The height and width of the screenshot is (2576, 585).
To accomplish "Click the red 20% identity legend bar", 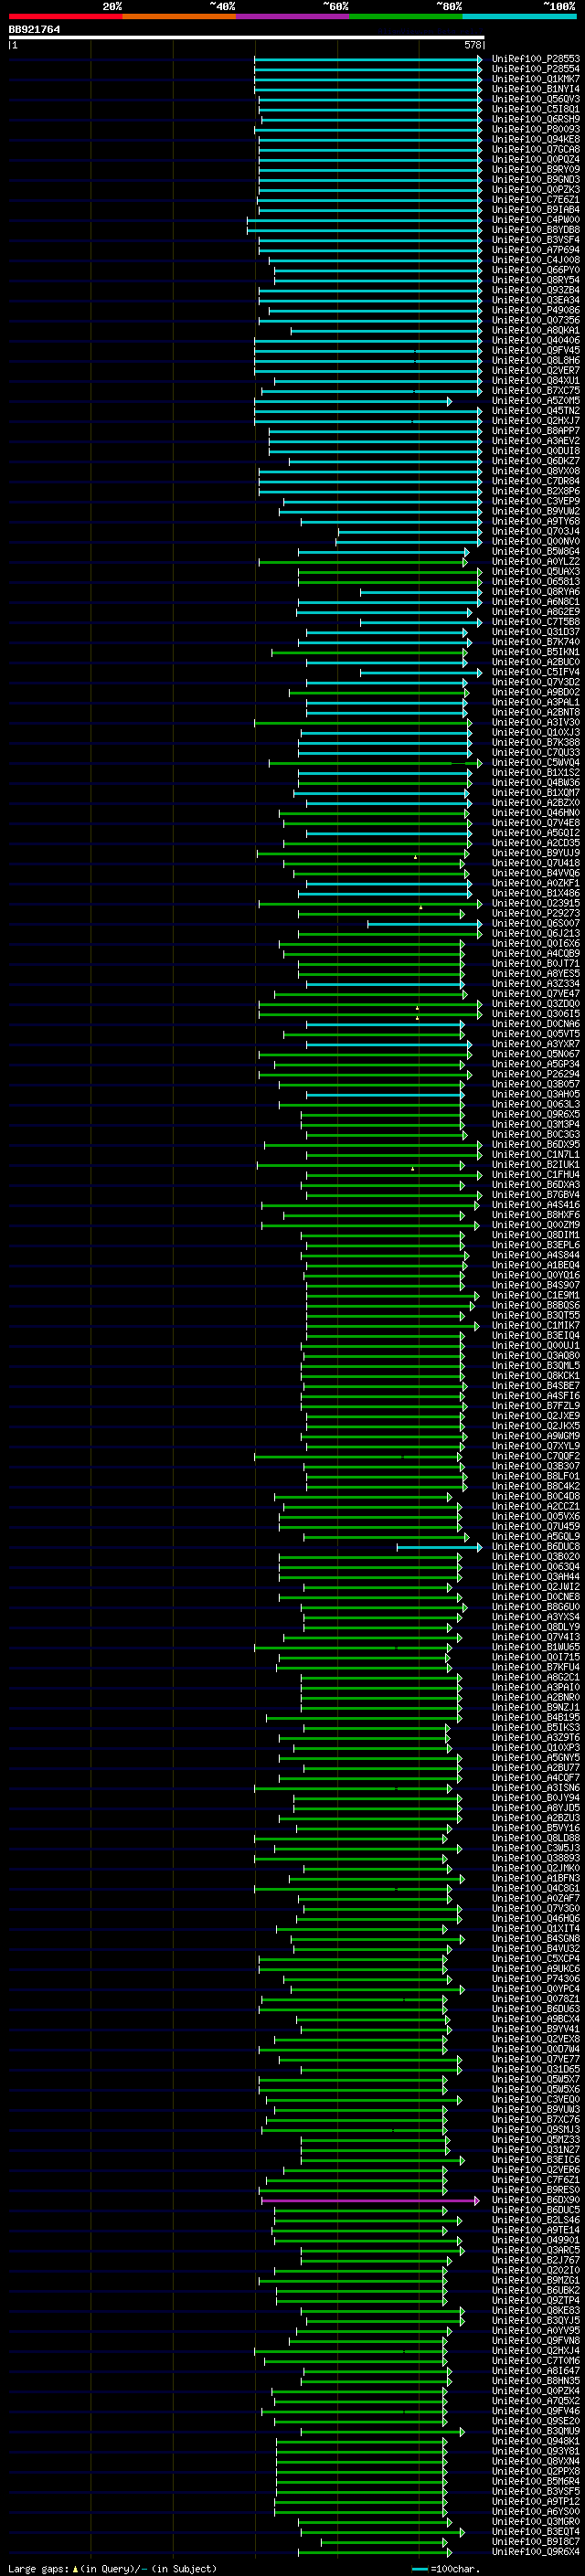I will tap(65, 16).
